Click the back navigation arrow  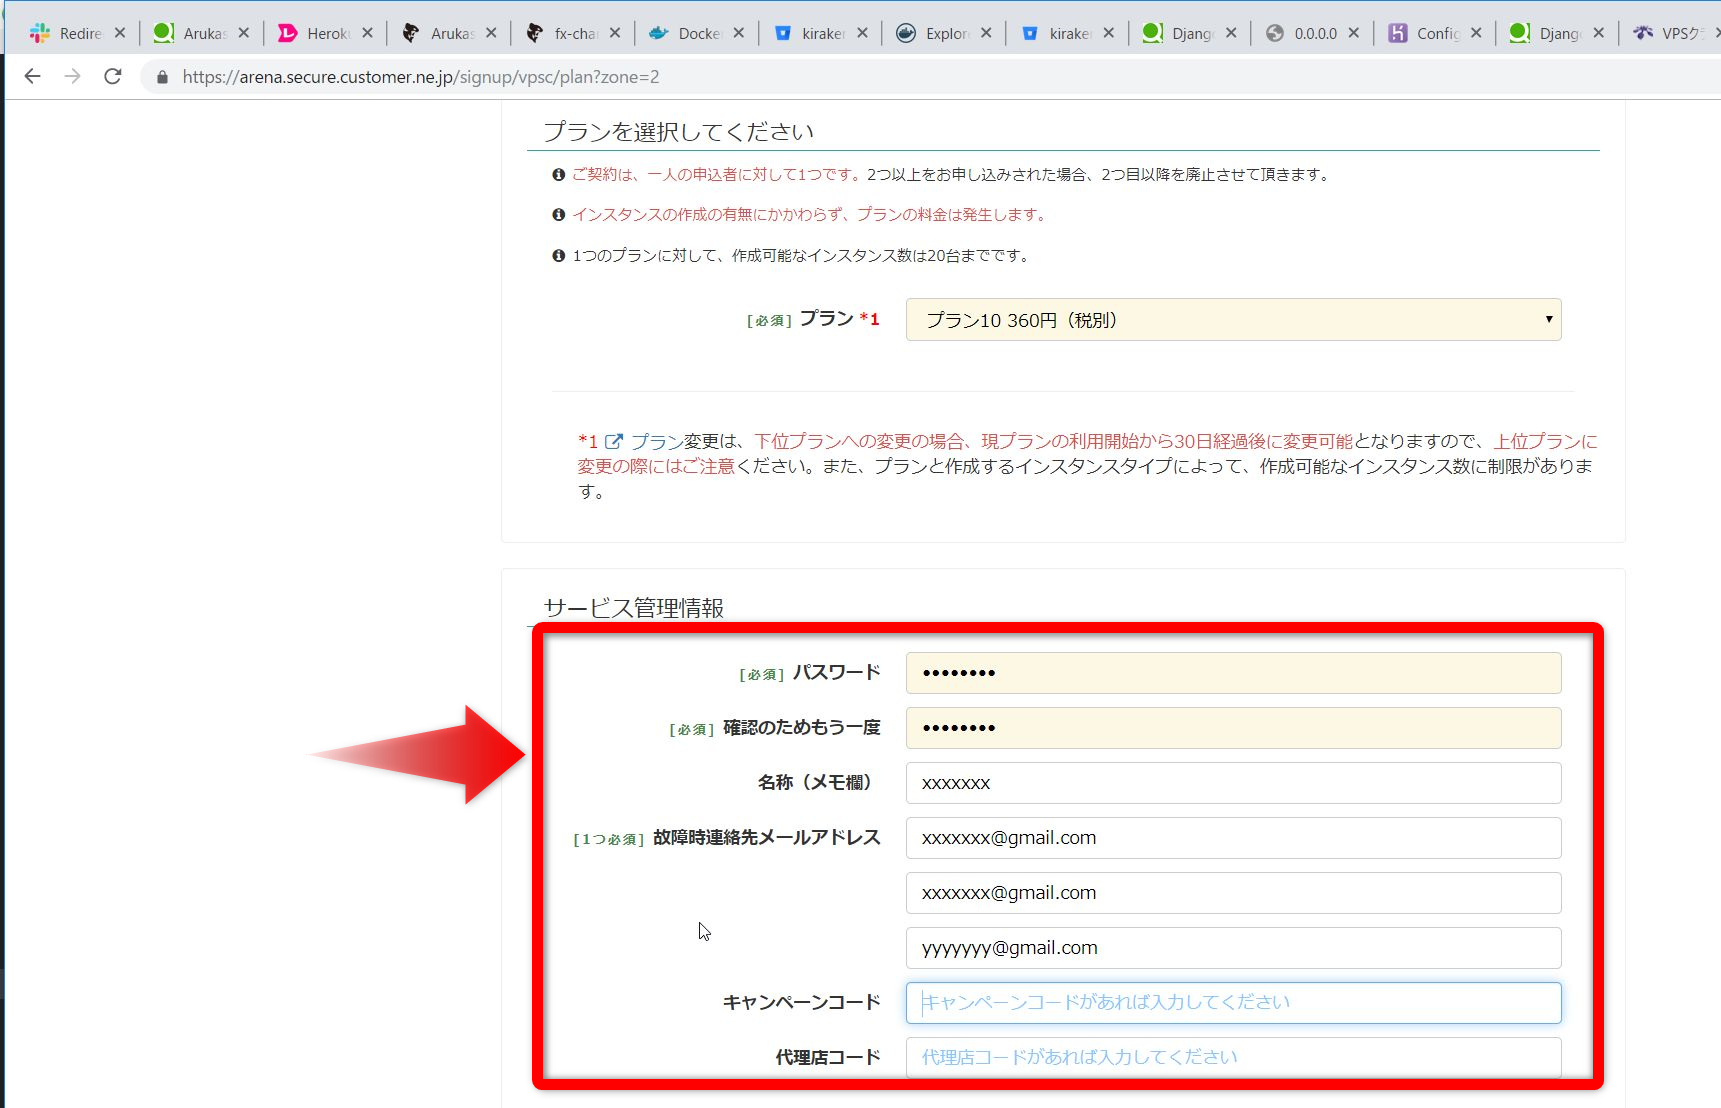[33, 76]
